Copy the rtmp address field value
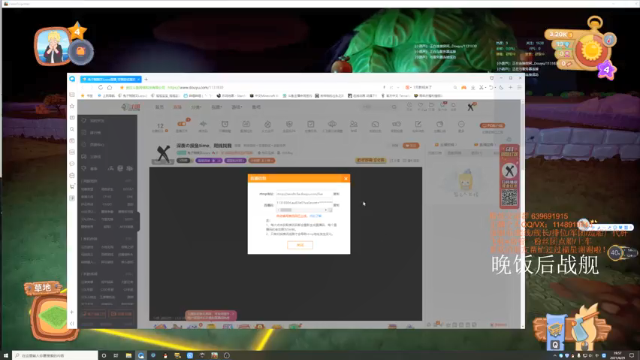Screen dimensions: 640x360 tap(336, 194)
